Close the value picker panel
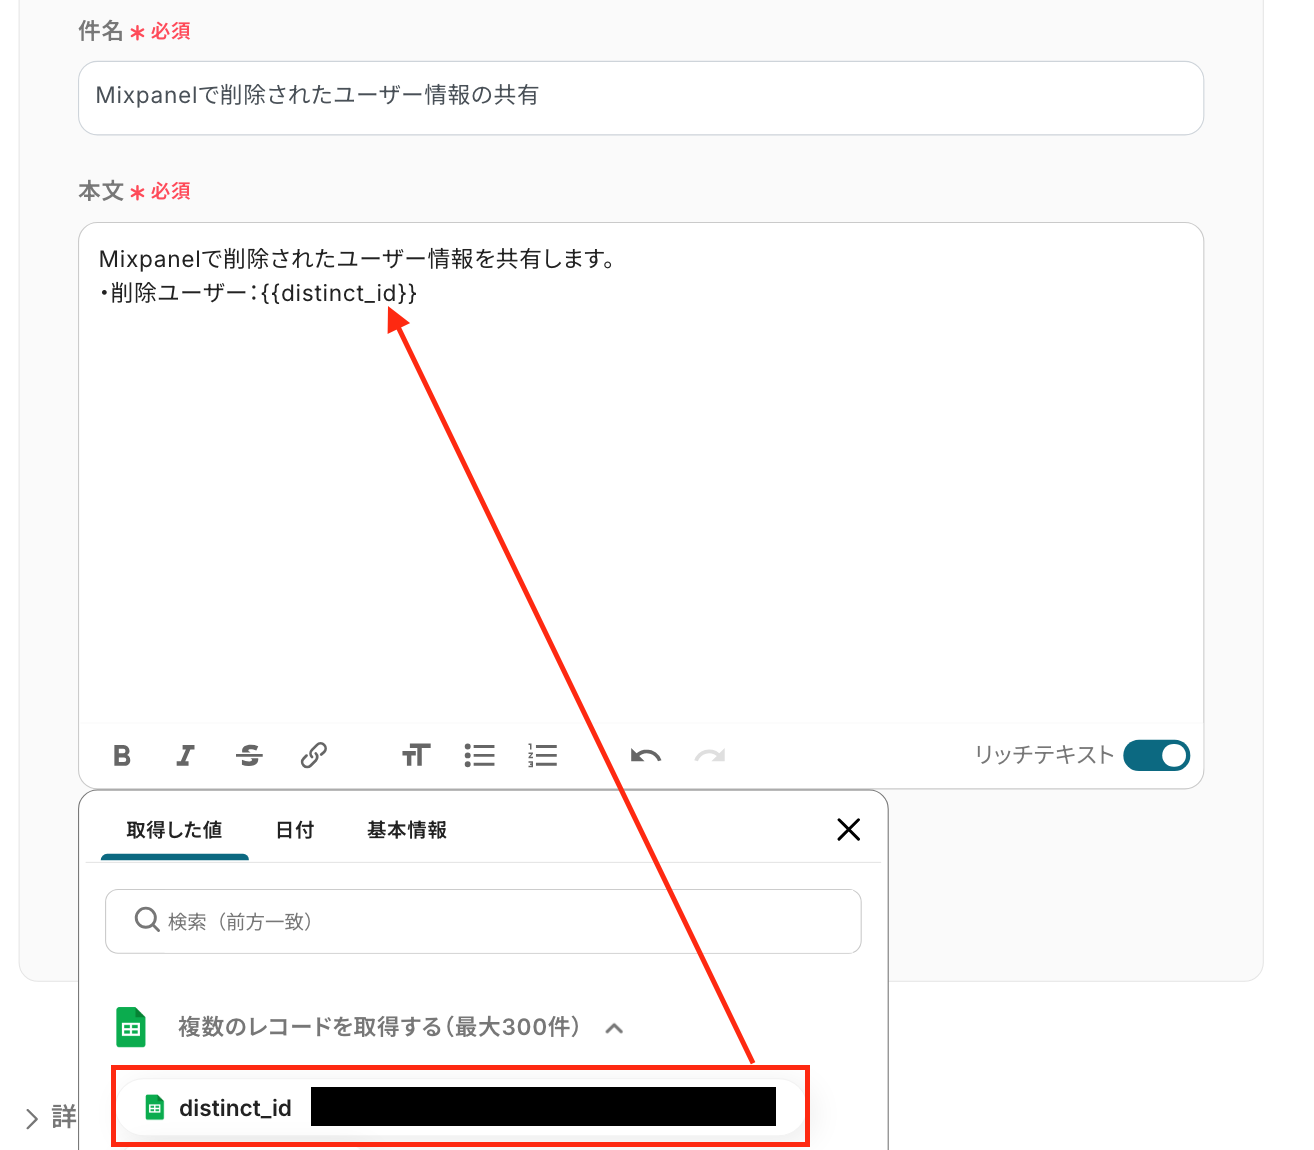1314x1150 pixels. click(848, 829)
